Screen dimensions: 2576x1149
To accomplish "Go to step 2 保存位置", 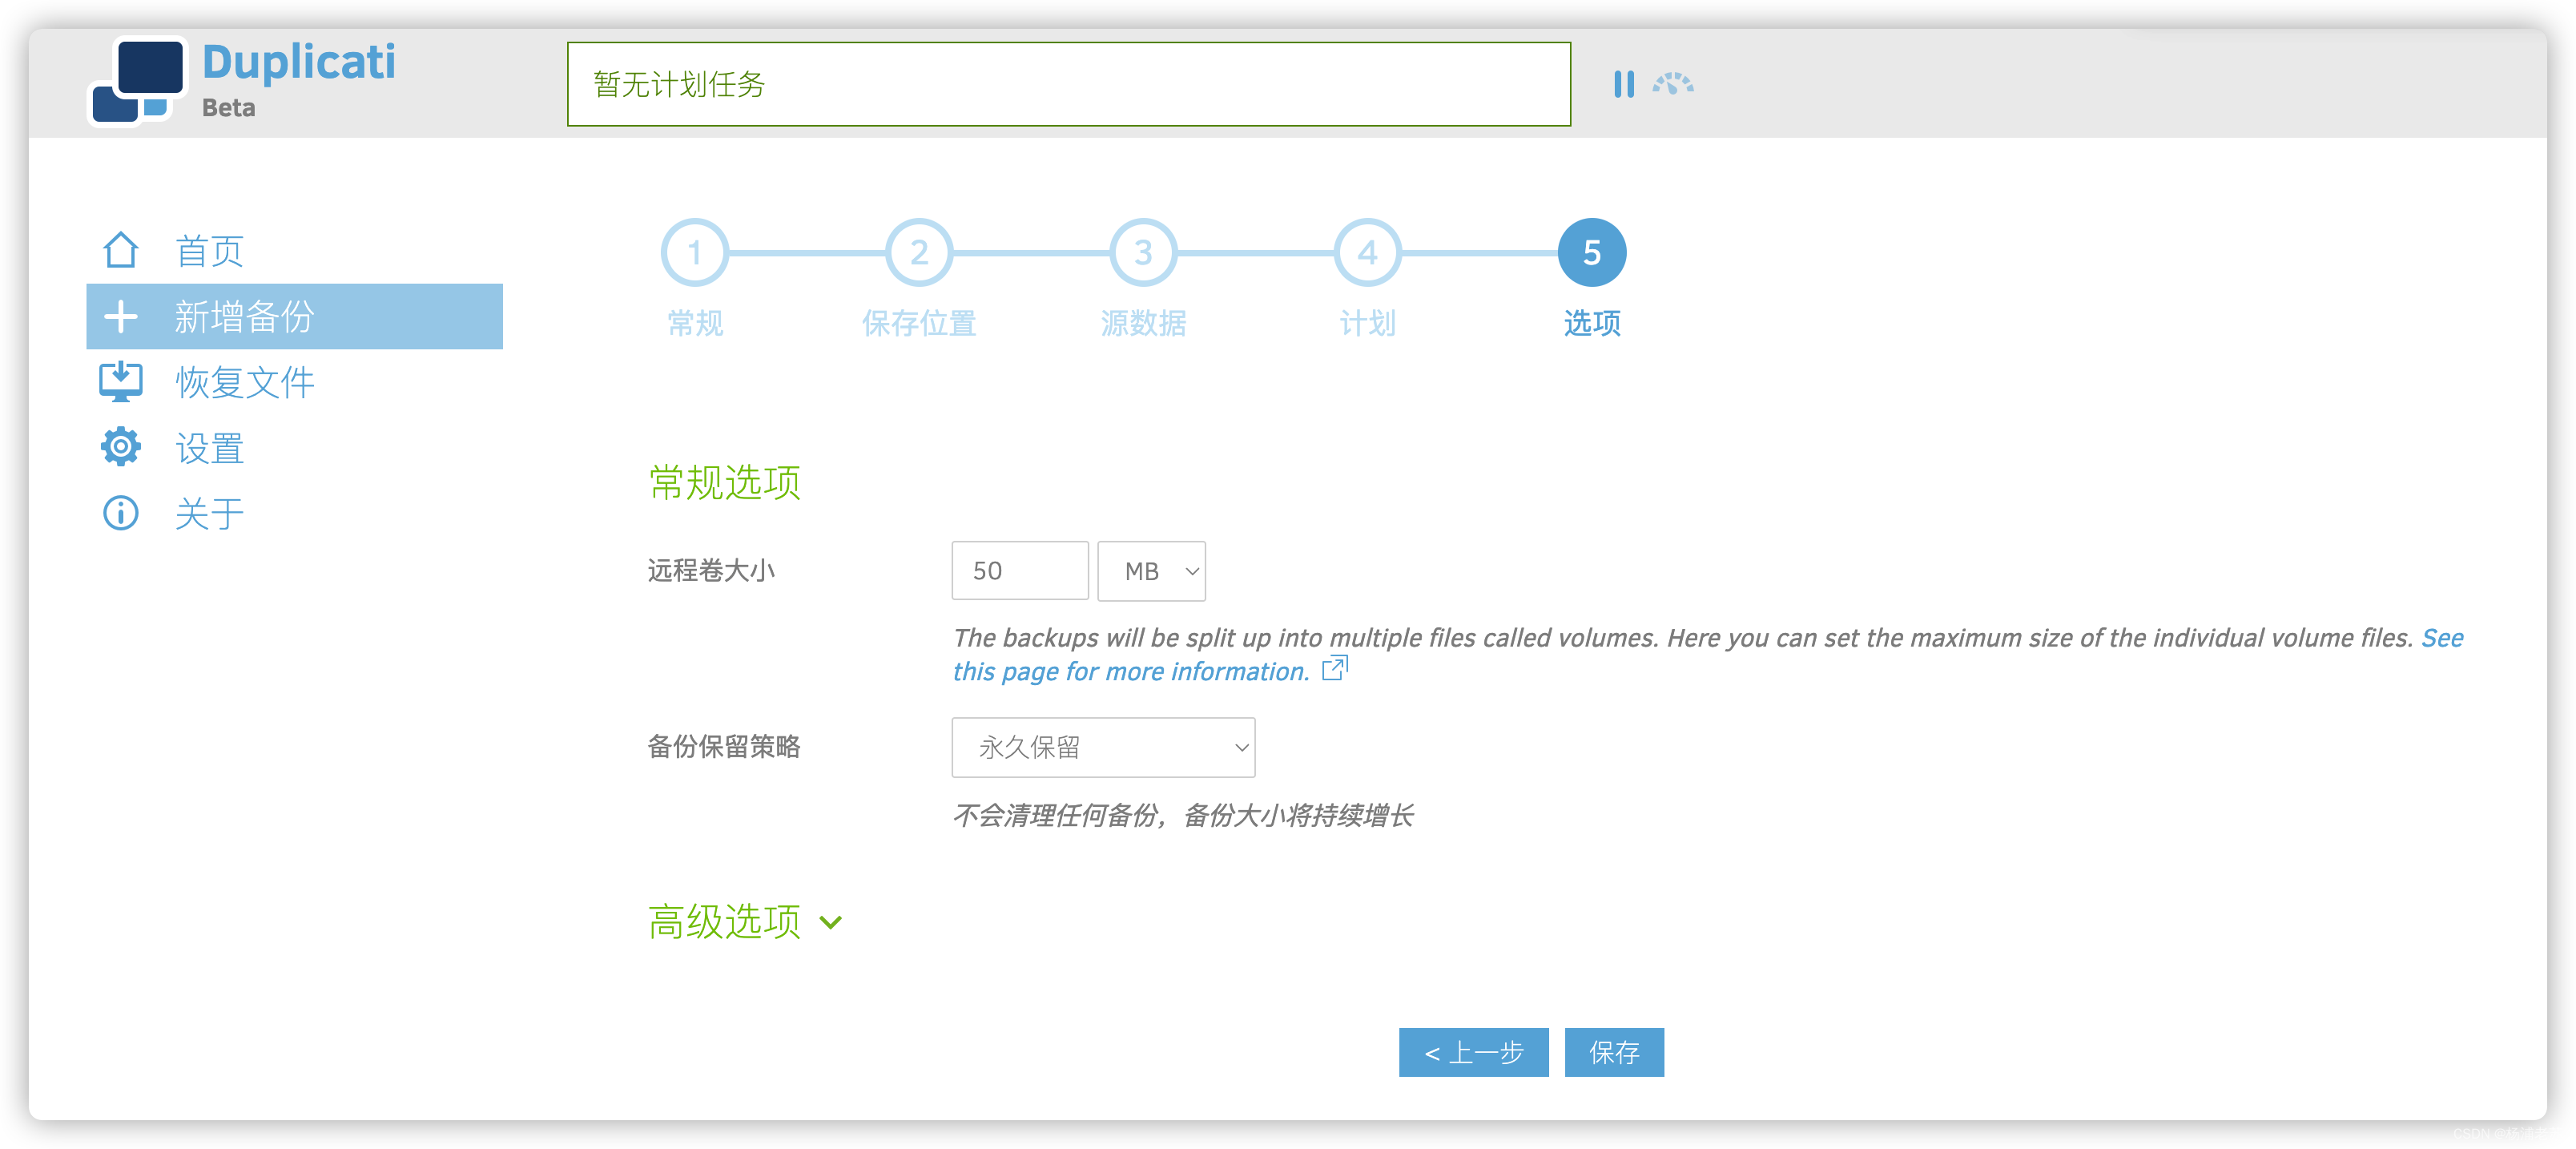I will point(919,252).
